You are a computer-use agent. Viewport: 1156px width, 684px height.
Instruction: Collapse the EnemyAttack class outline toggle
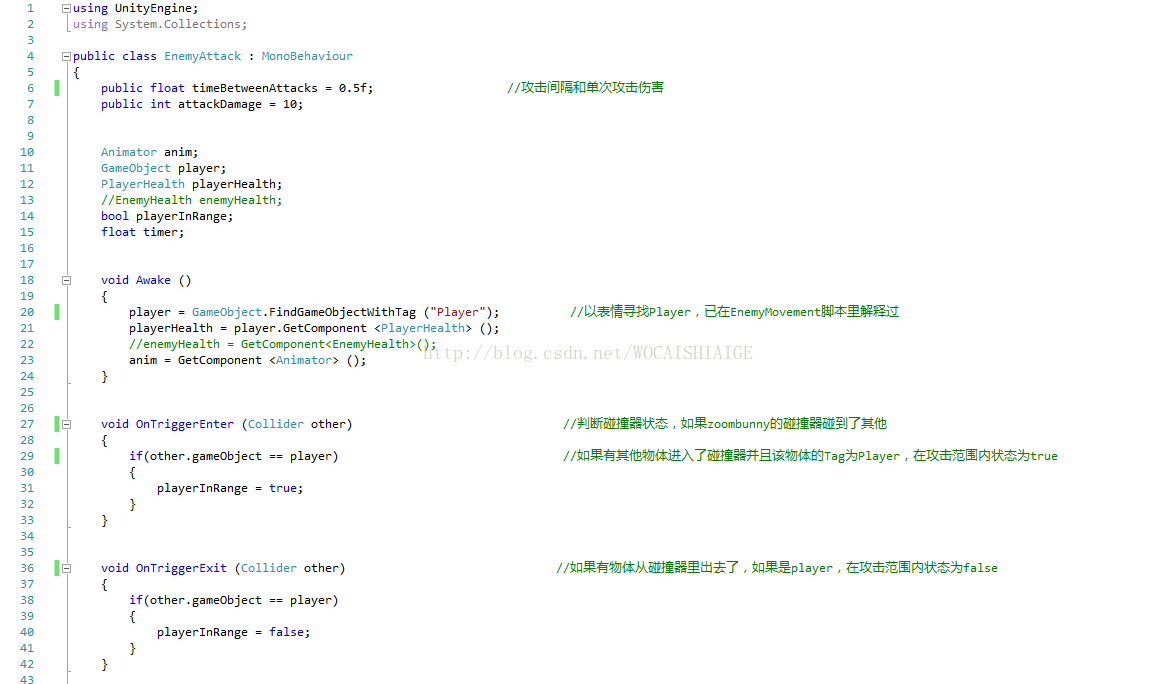[66, 56]
